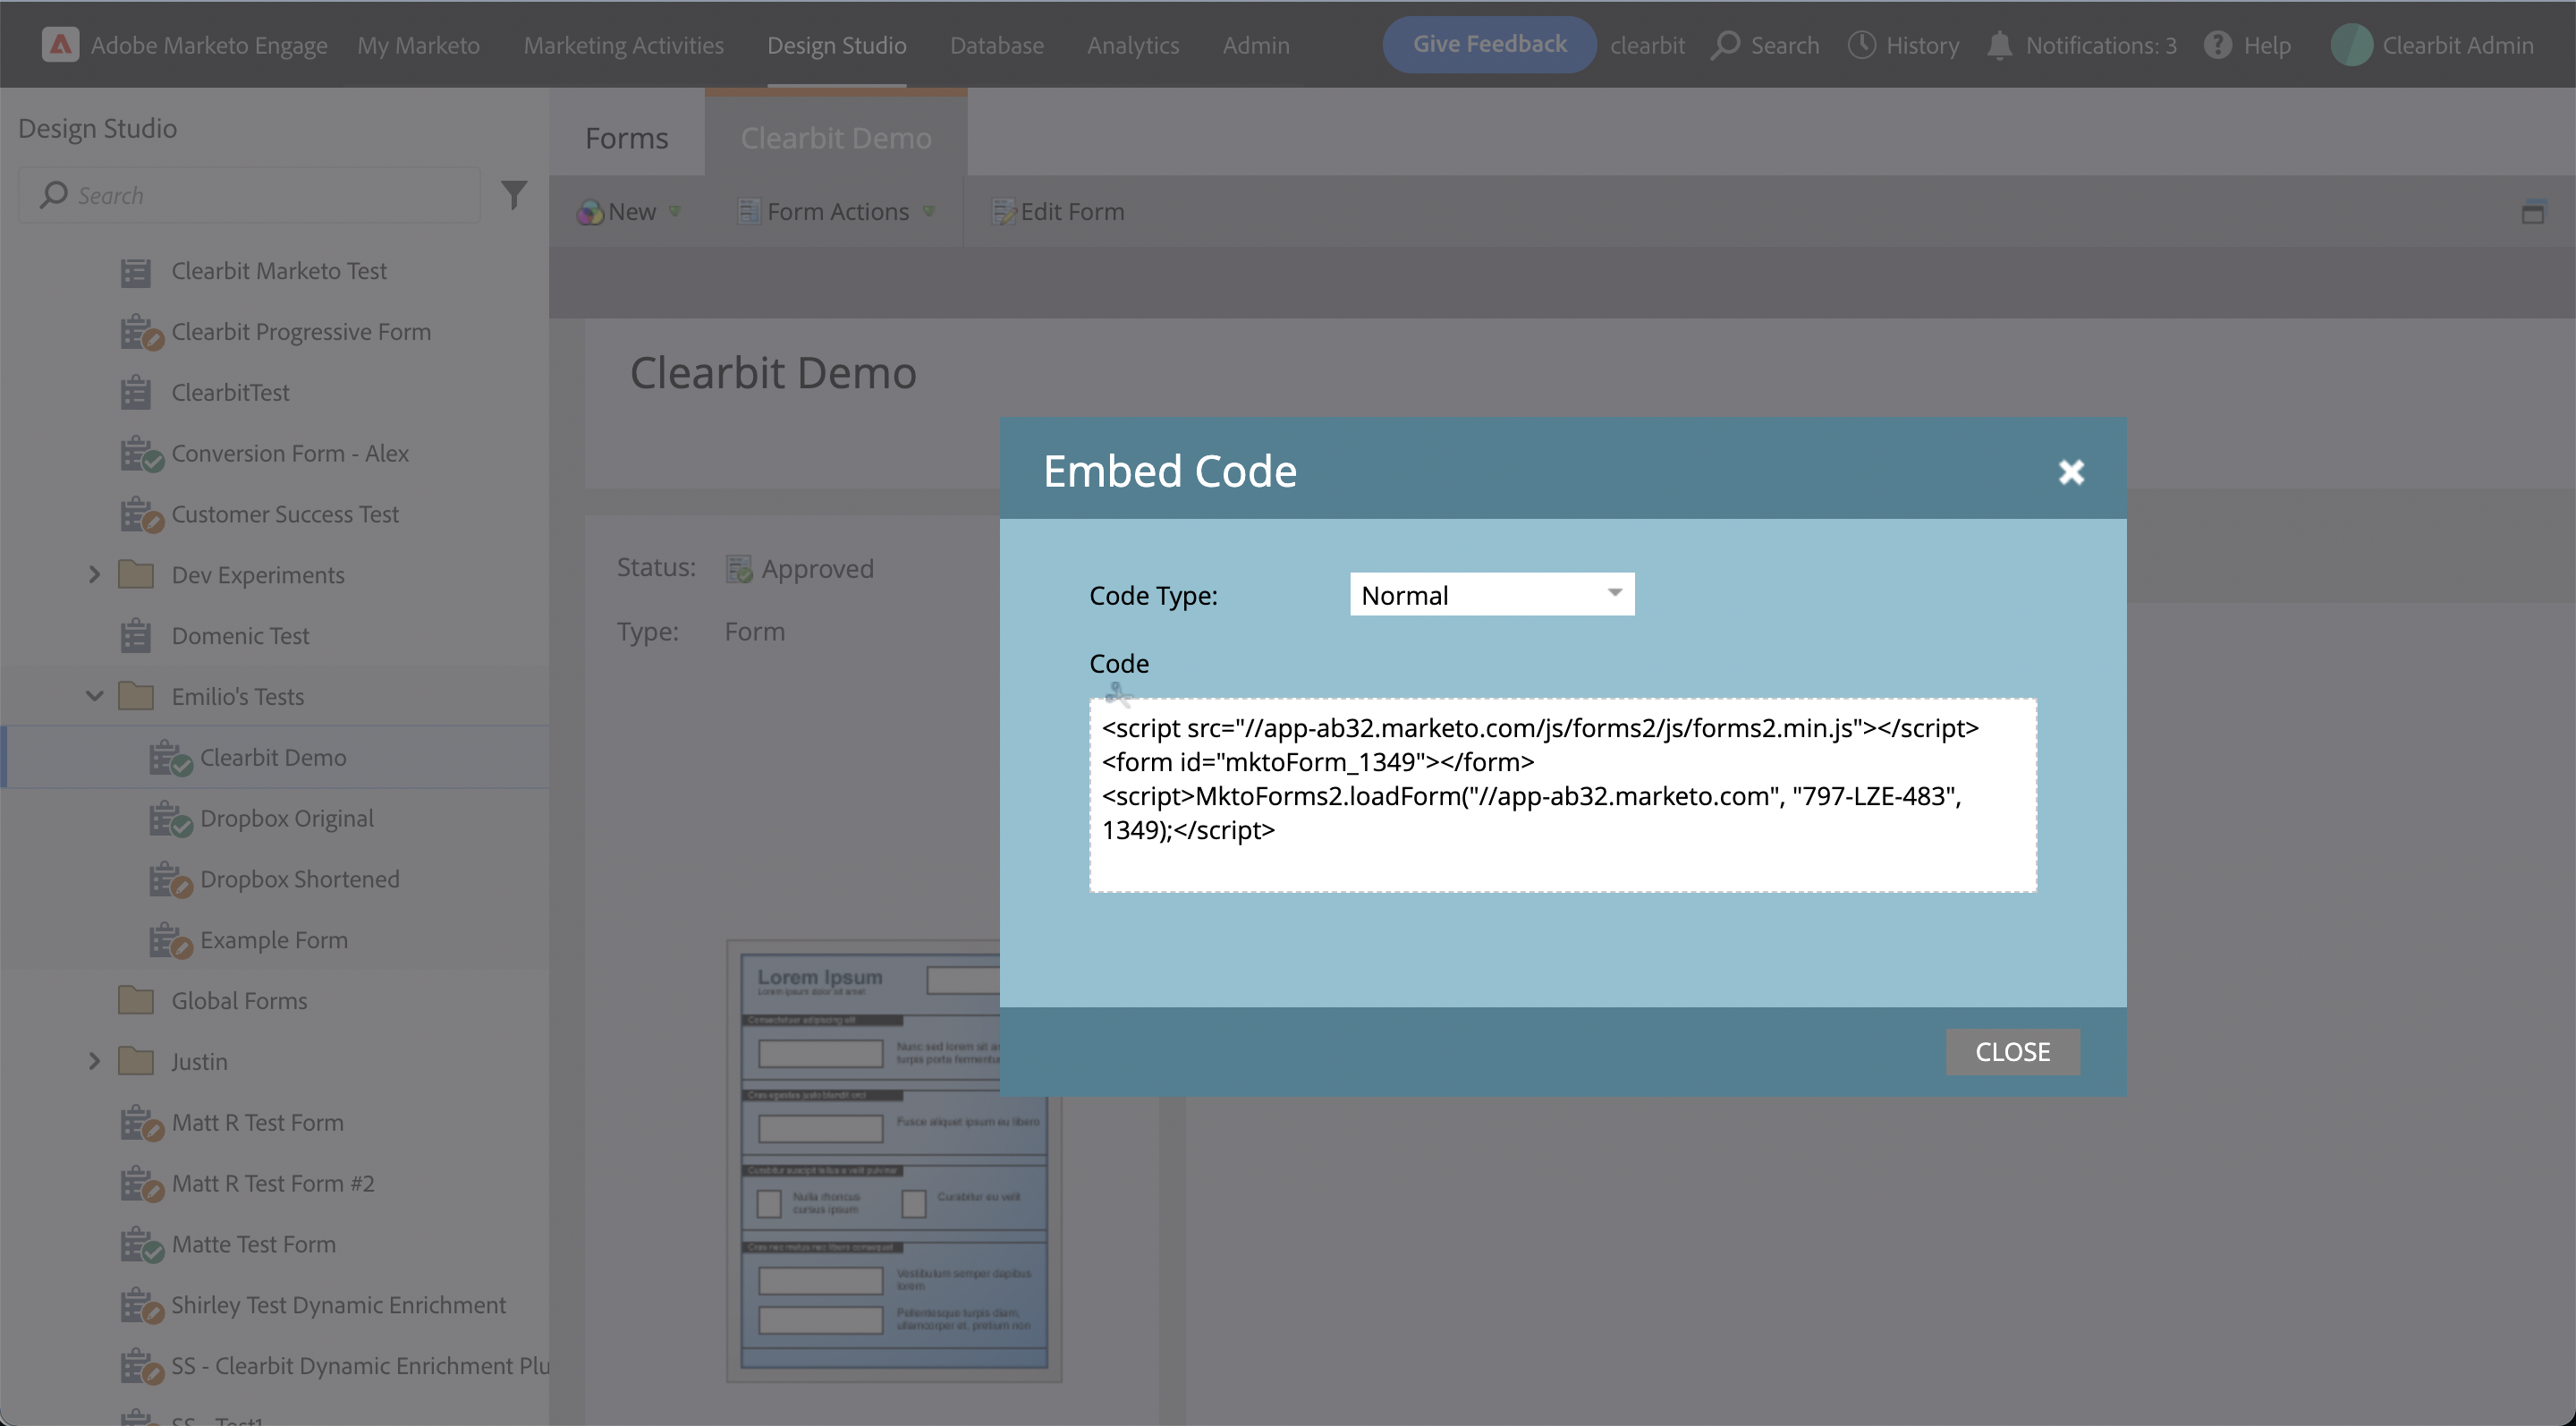This screenshot has width=2576, height=1426.
Task: Select Clearbit Demo in the tree
Action: click(x=273, y=758)
